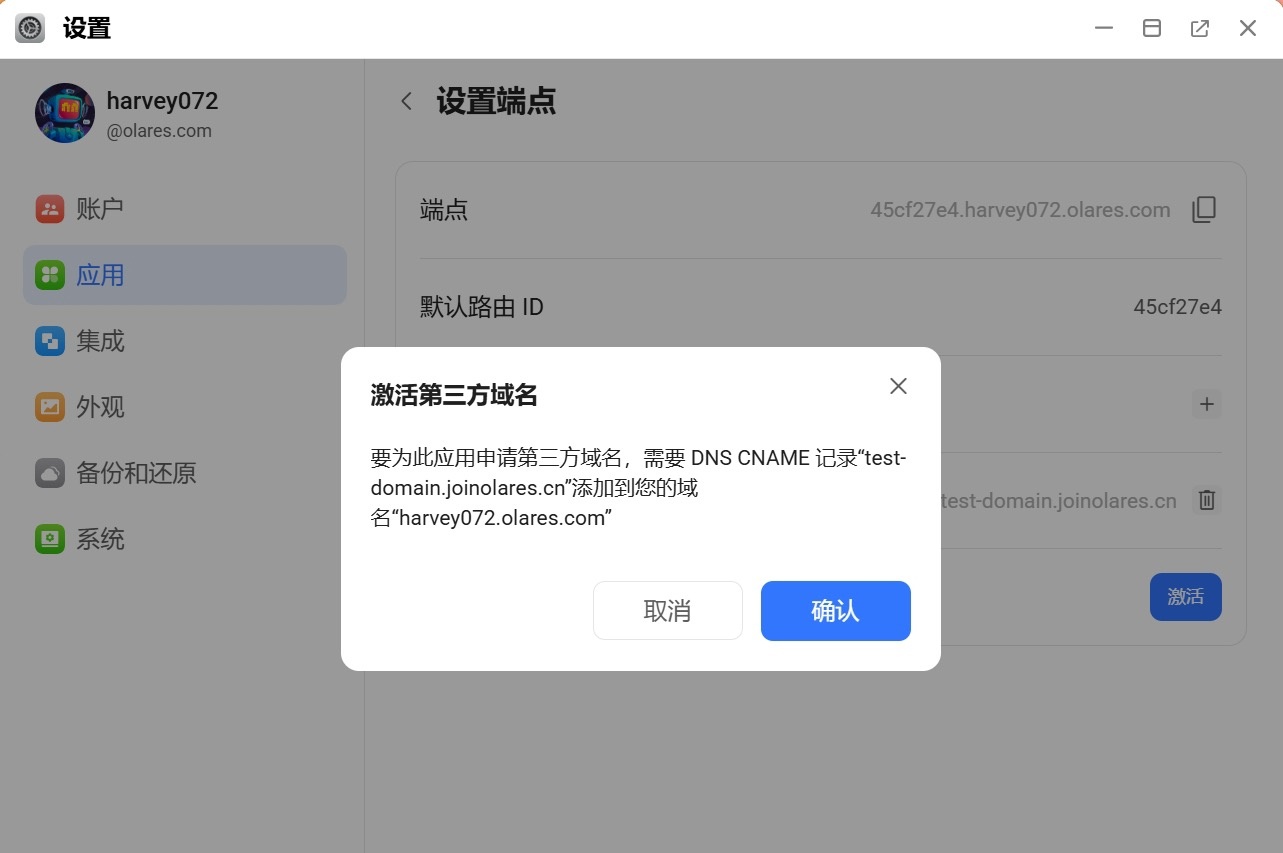
Task: Open the Backup and Restore section
Action: click(133, 473)
